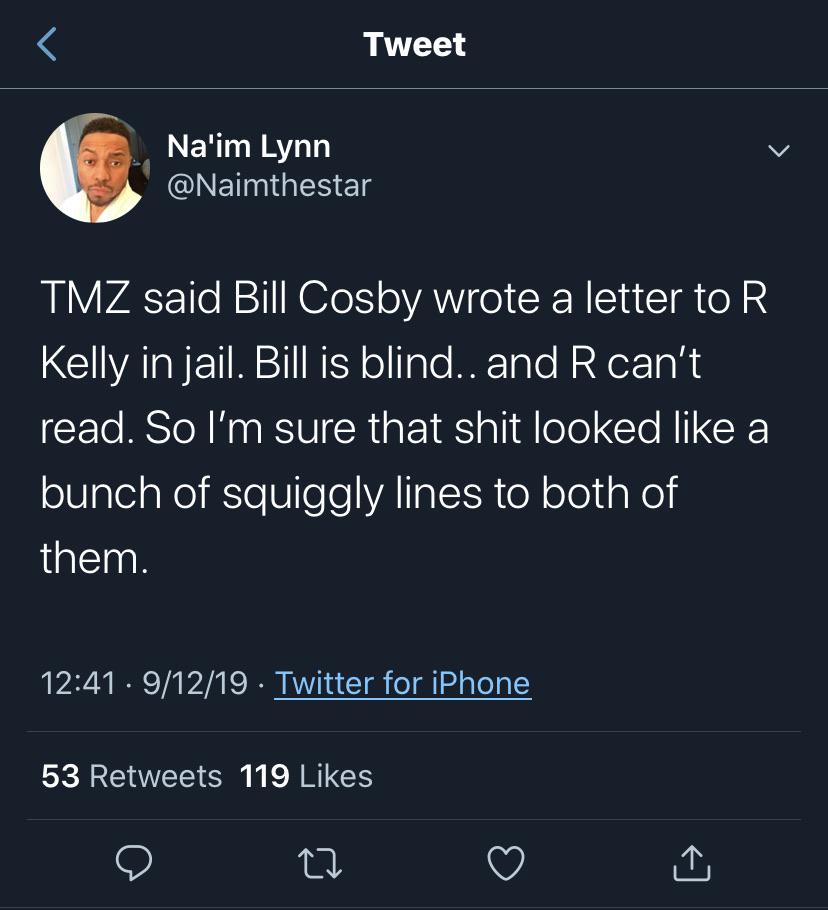
Task: View the 53 Retweets list
Action: (132, 776)
